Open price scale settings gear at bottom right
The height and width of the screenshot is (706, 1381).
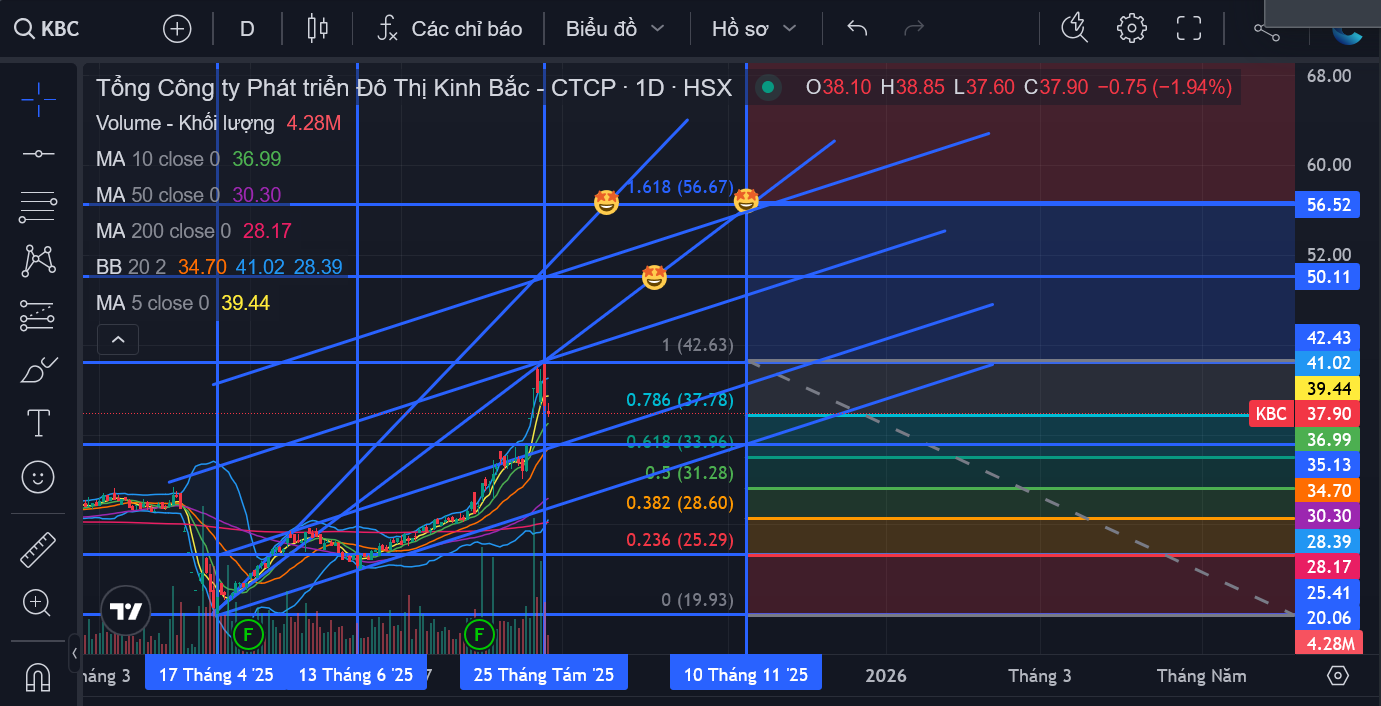(1337, 676)
